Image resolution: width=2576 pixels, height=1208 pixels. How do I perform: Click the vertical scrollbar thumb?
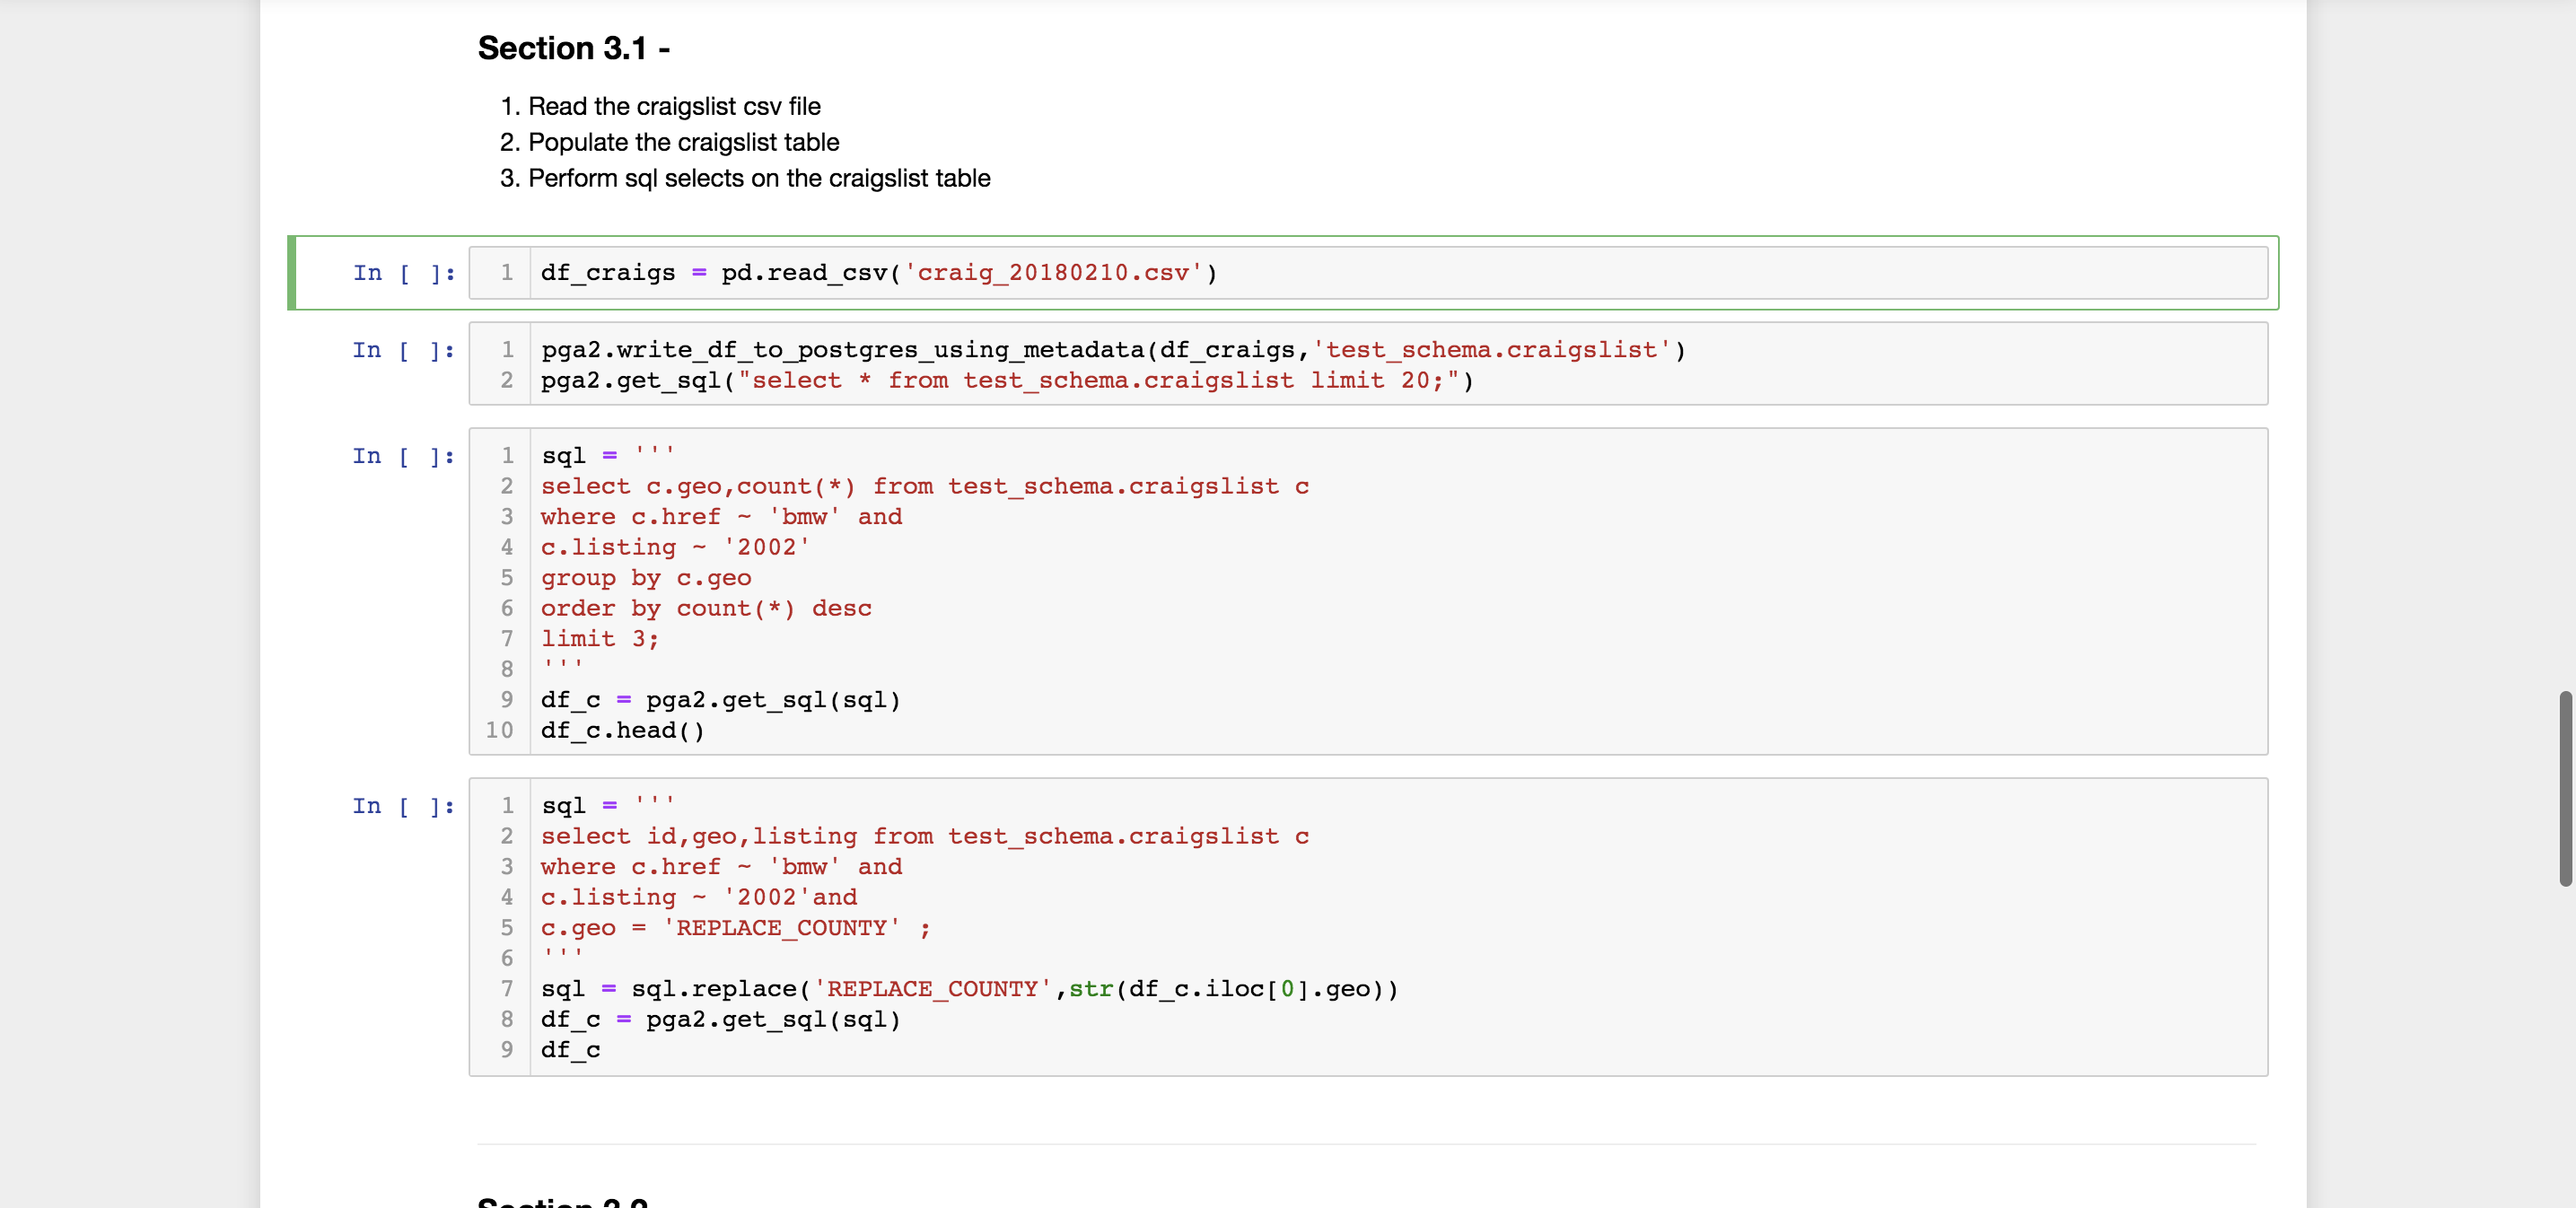pos(2564,788)
